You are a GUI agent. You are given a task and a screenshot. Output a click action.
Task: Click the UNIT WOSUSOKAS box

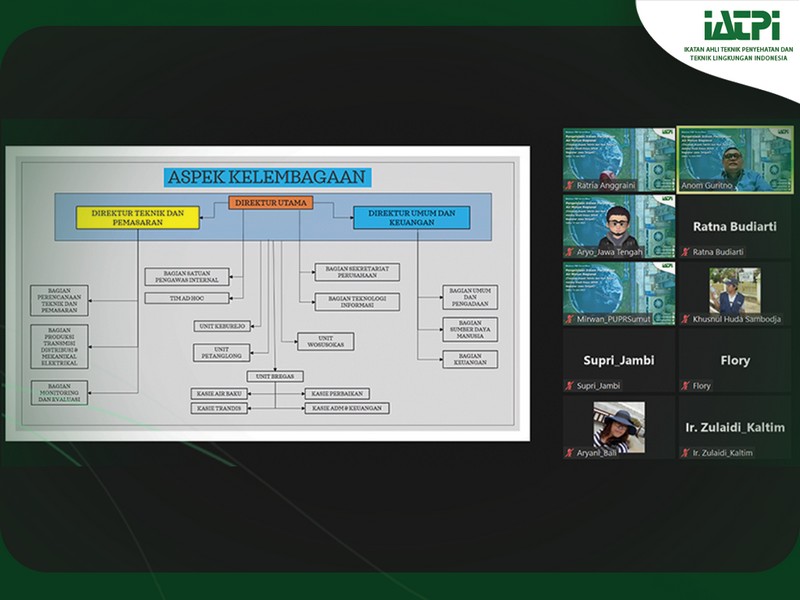click(326, 341)
